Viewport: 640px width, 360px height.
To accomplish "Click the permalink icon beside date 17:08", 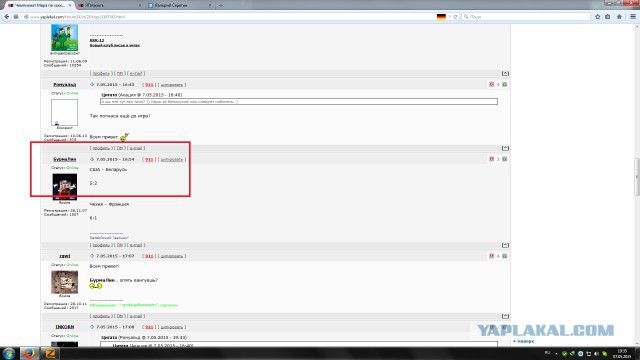I will click(x=92, y=327).
